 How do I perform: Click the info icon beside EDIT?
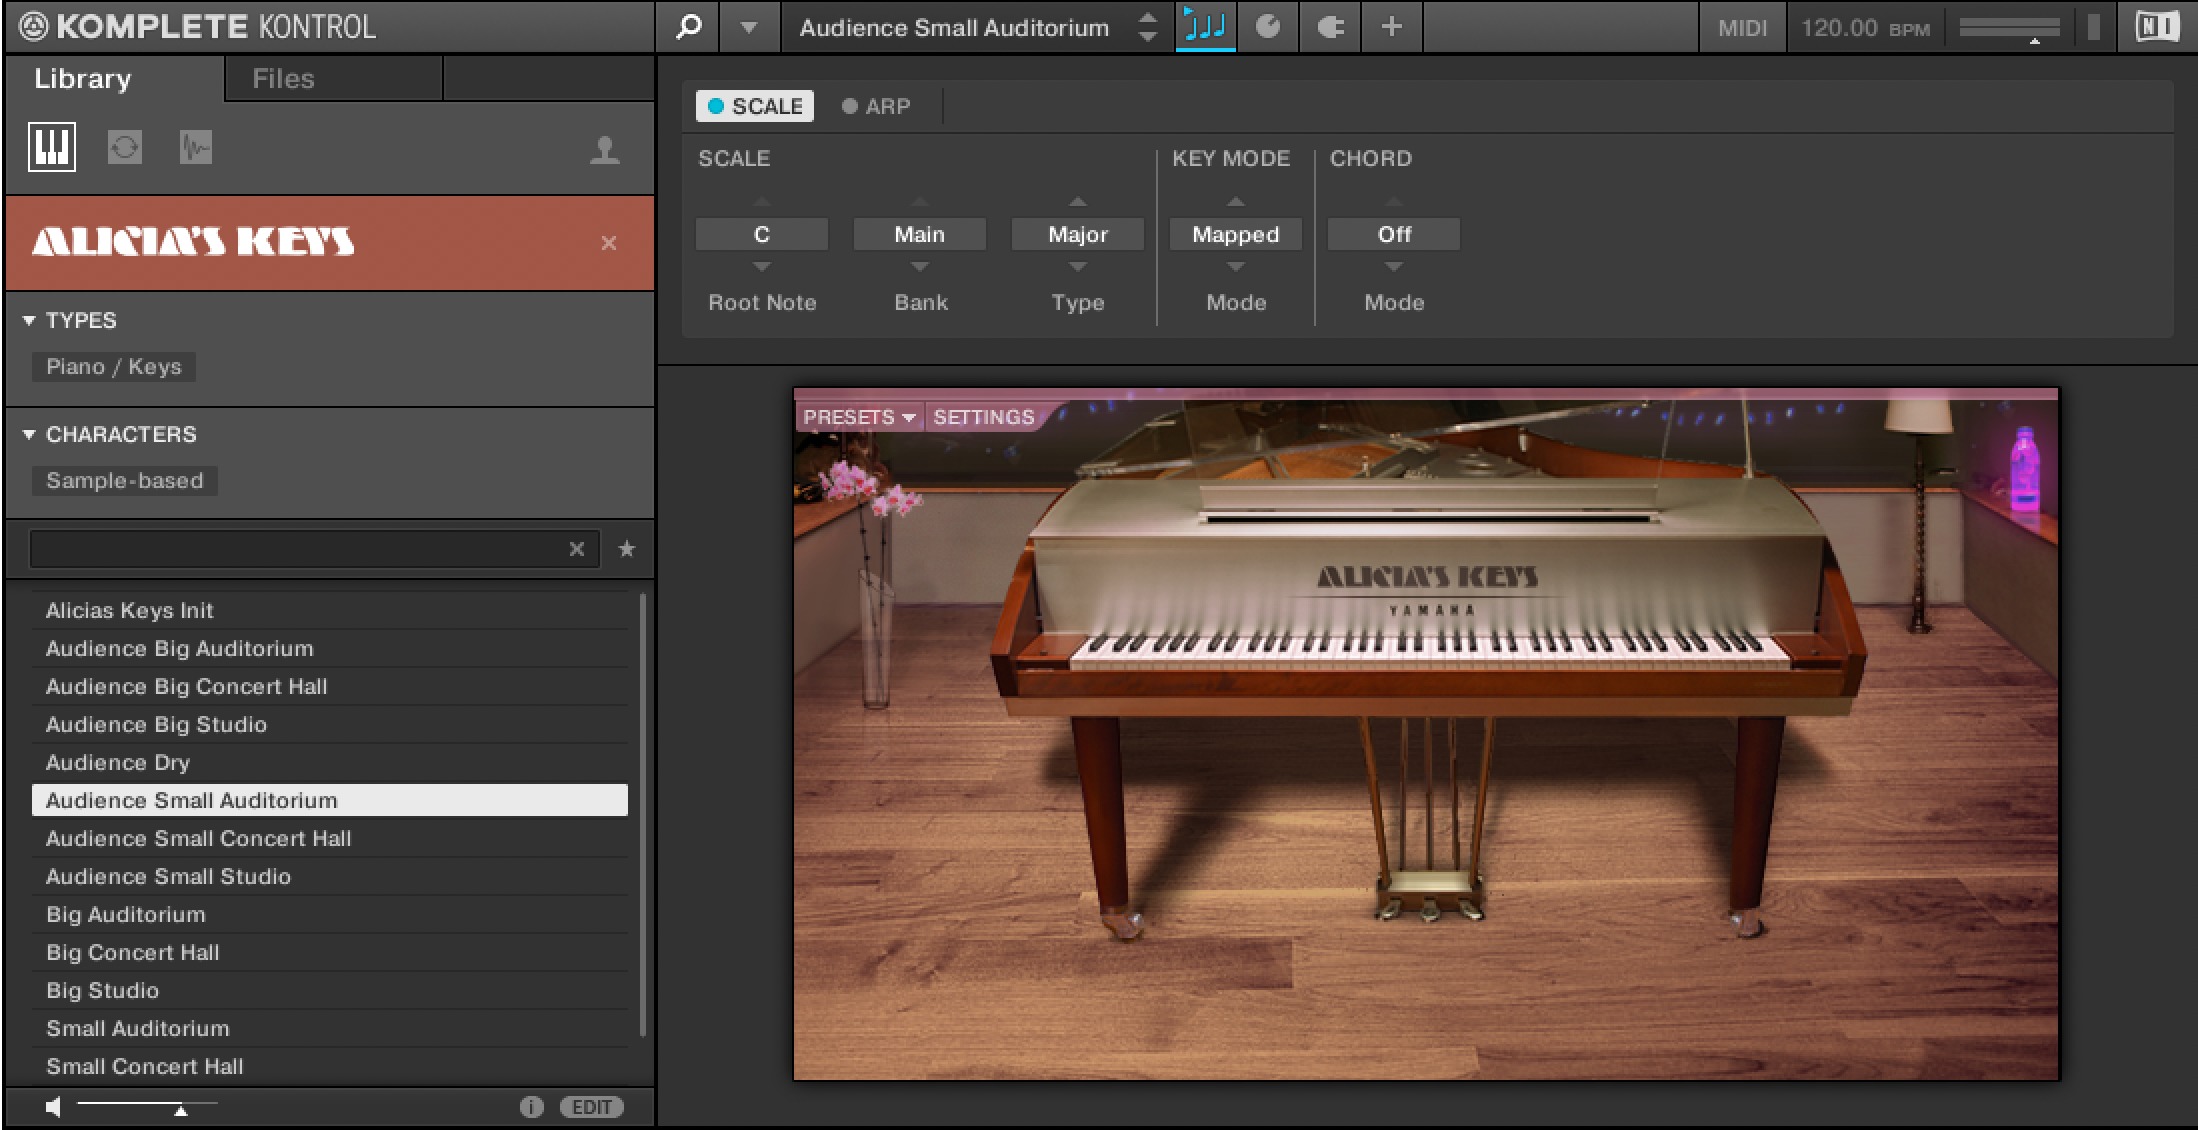531,1107
